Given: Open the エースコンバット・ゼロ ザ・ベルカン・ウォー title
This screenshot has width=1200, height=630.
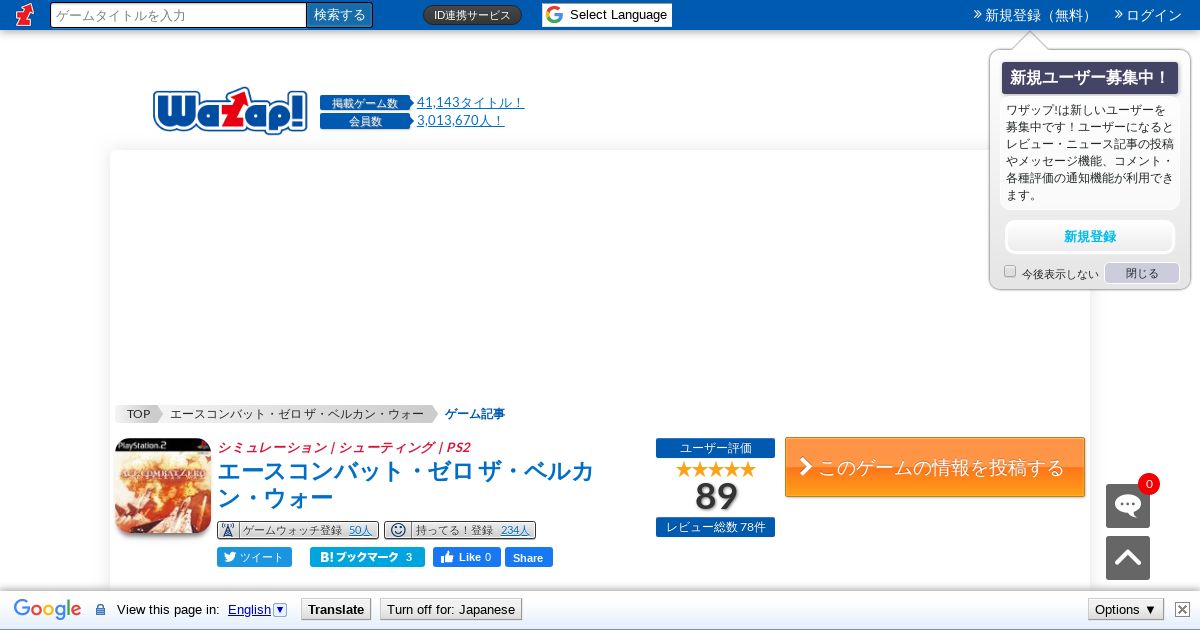Looking at the screenshot, I should (405, 484).
